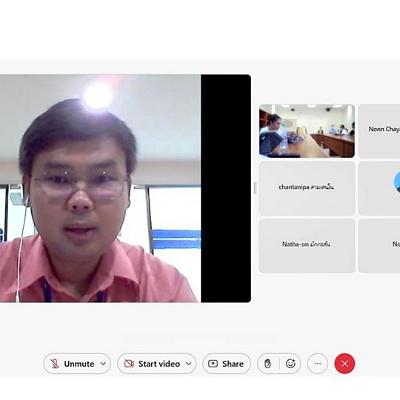Click the main speaker video

click(x=125, y=188)
